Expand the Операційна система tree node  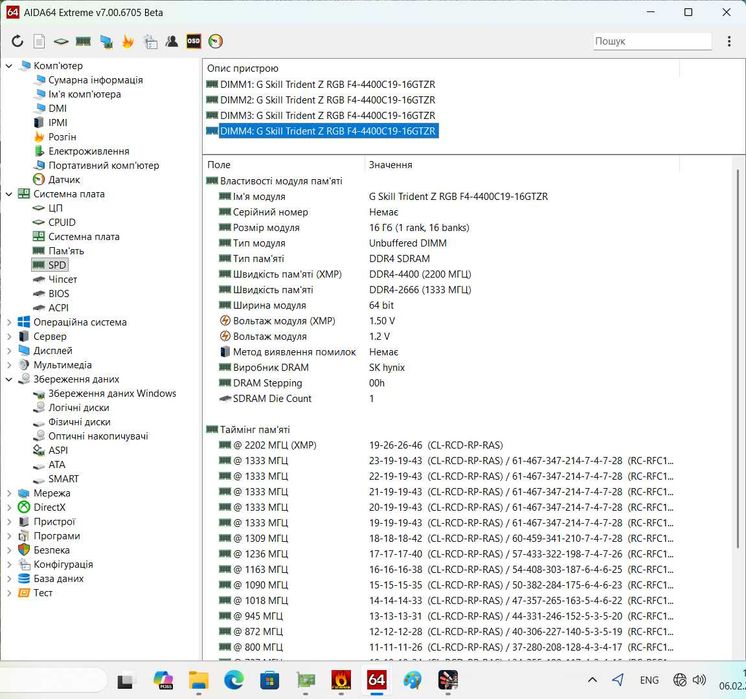tap(9, 323)
